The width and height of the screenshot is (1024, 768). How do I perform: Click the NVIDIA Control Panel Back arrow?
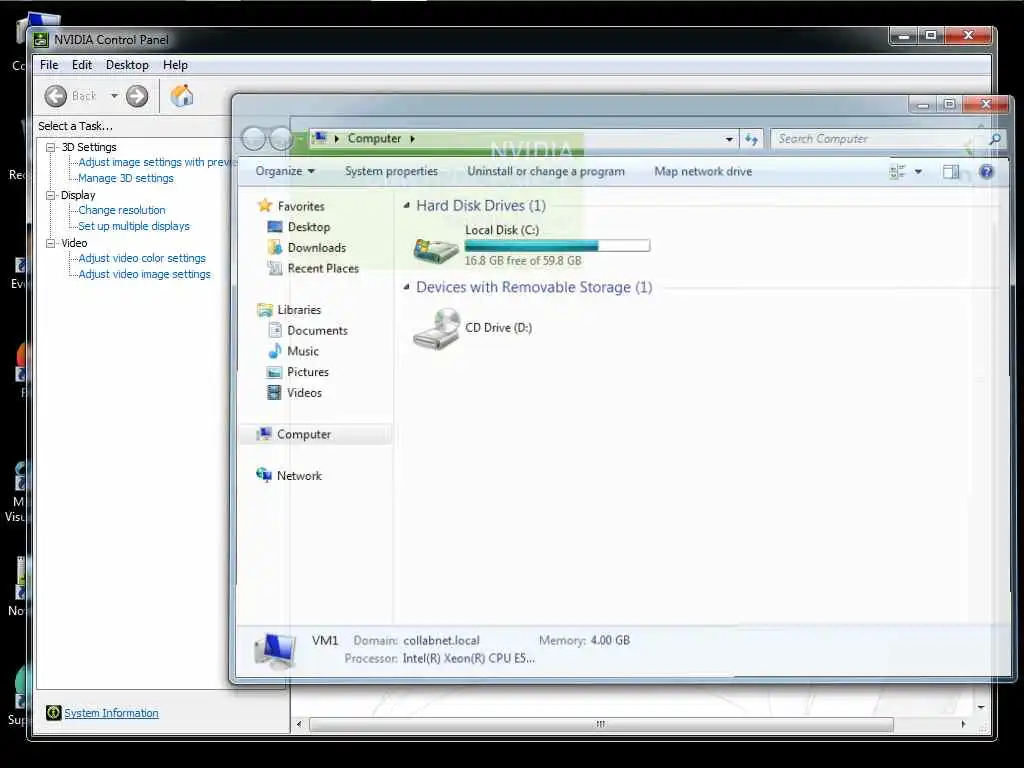coord(56,96)
